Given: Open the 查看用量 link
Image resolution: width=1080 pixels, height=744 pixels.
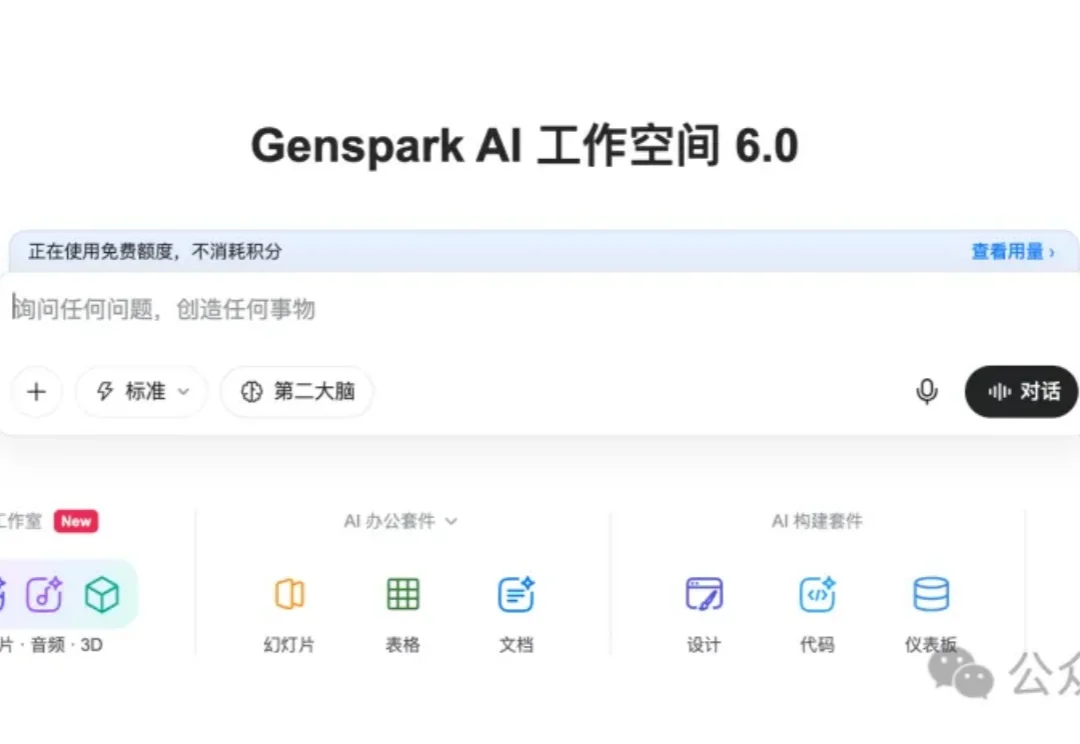Looking at the screenshot, I should click(1012, 251).
